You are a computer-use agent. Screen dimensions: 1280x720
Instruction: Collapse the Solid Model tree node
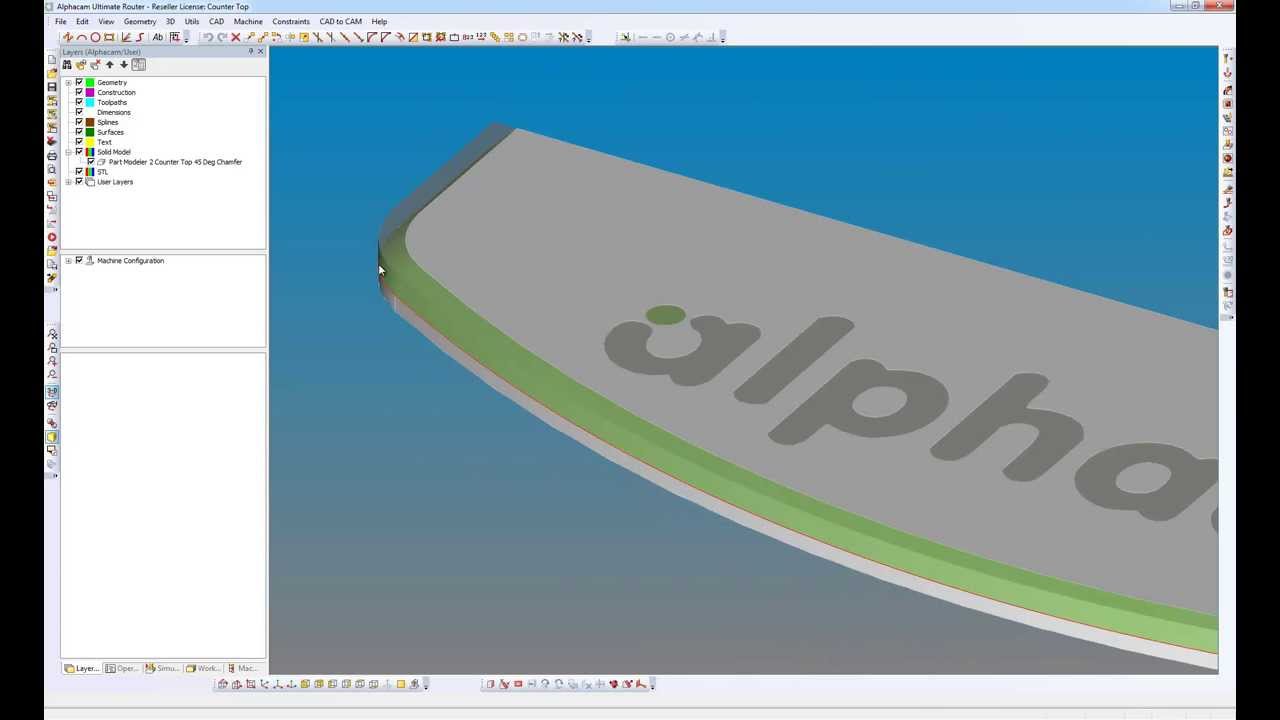tap(68, 152)
